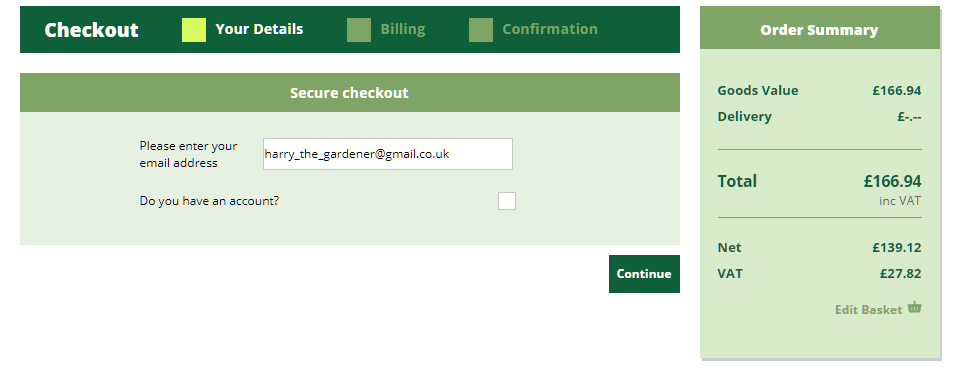Tick the 'Do you have an account?' checkbox
959x371 pixels.
[x=506, y=201]
